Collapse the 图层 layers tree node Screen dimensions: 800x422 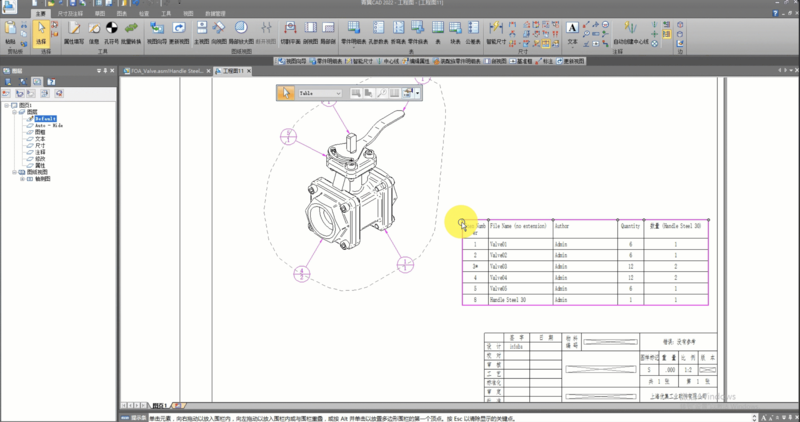click(13, 112)
